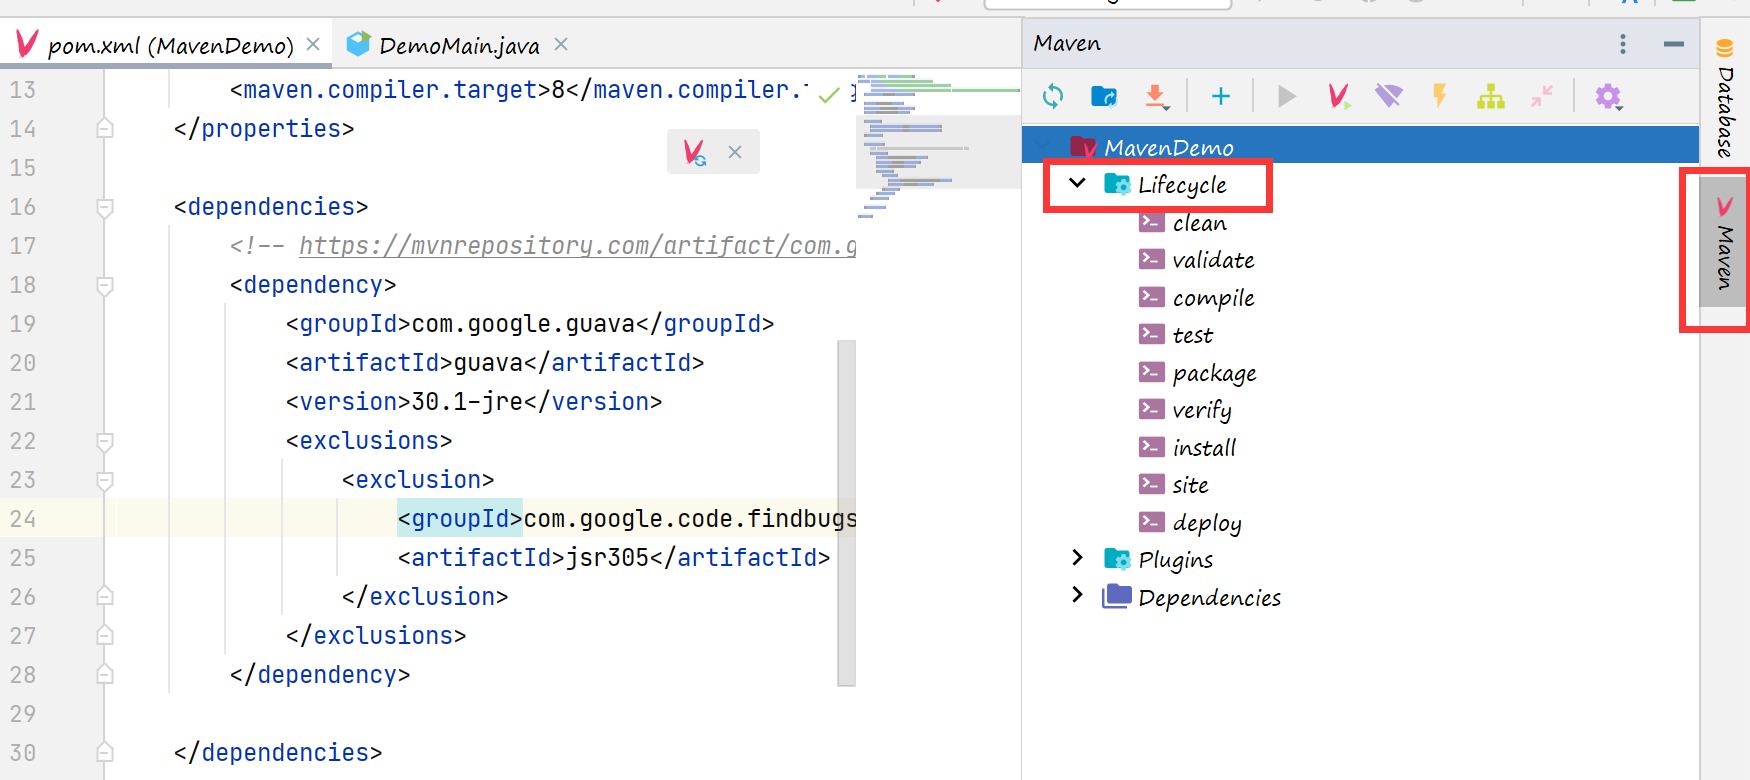Click the mvnrepository.com comment link
Viewport: 1750px width, 780px height.
[577, 246]
